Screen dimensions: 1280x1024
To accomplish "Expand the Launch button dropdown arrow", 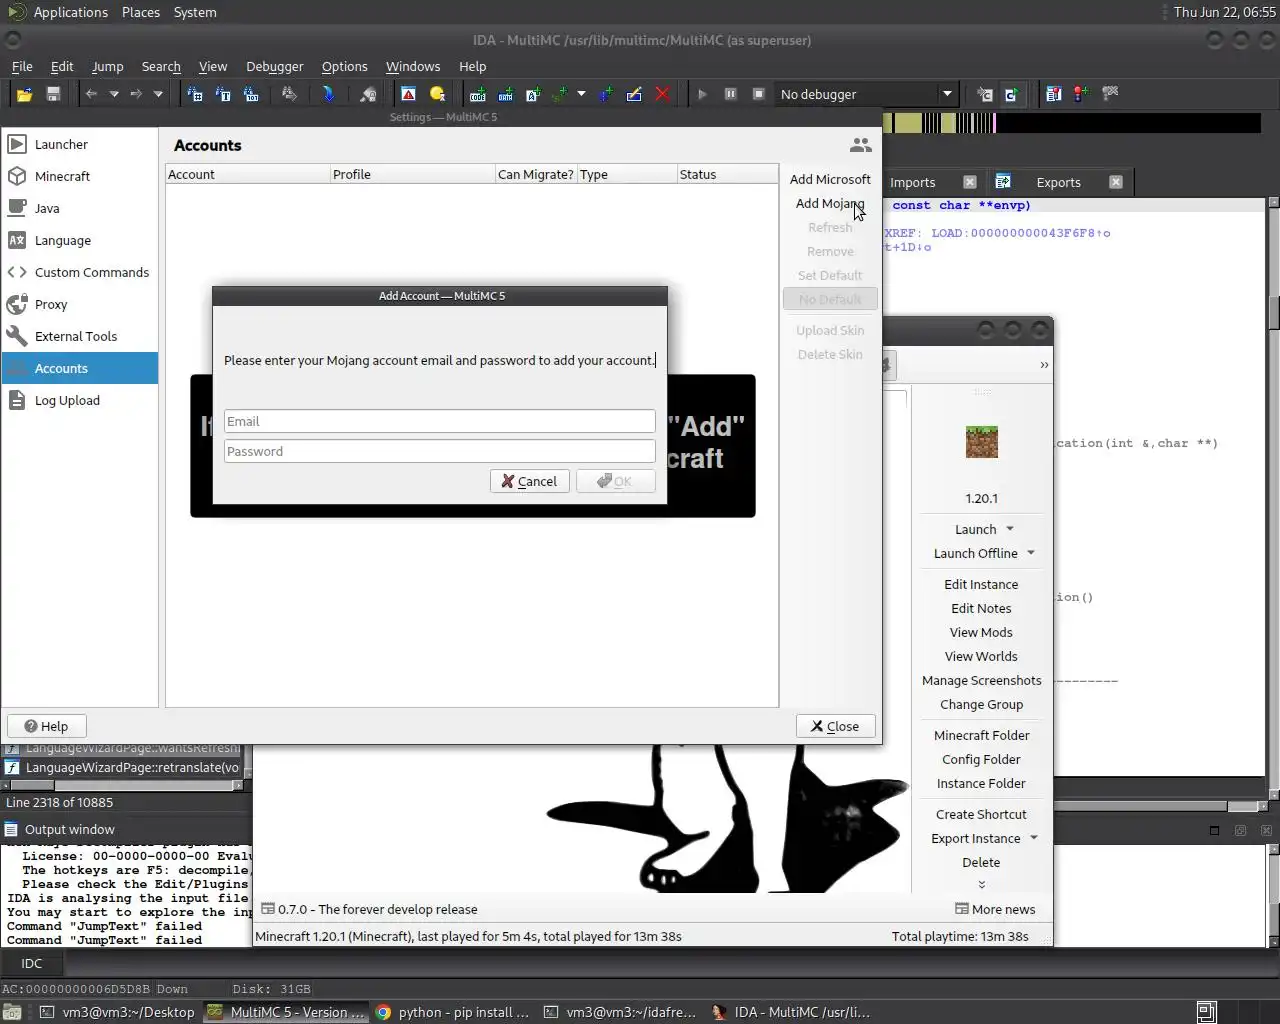I will click(x=1010, y=529).
